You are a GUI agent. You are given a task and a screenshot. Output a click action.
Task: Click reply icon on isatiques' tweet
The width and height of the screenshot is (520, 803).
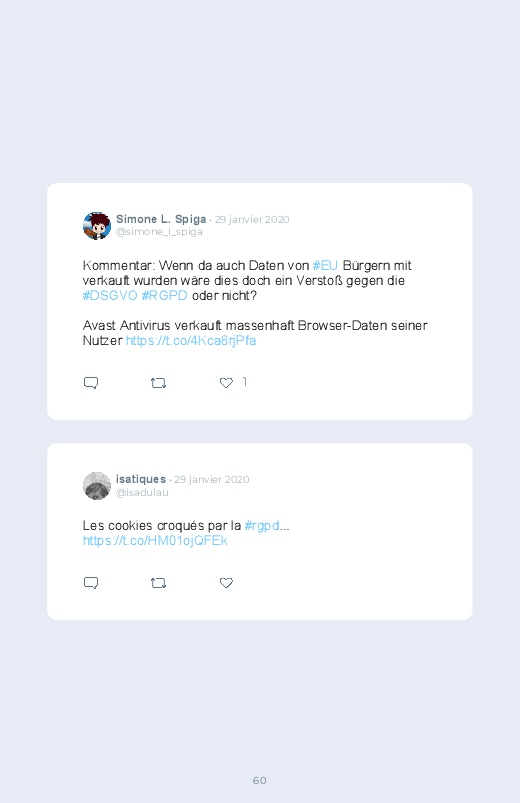(91, 583)
